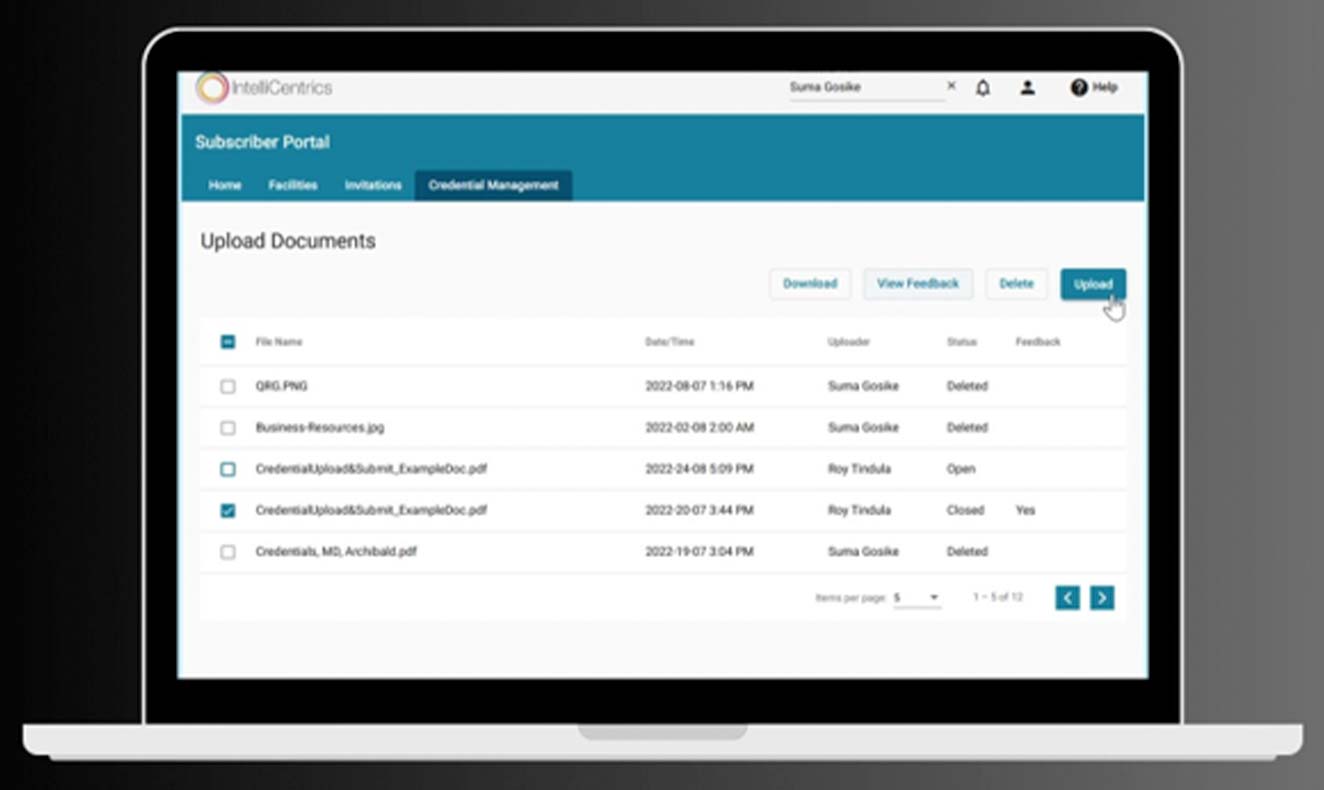The width and height of the screenshot is (1324, 790).
Task: Switch to the Invitations tab
Action: [373, 185]
